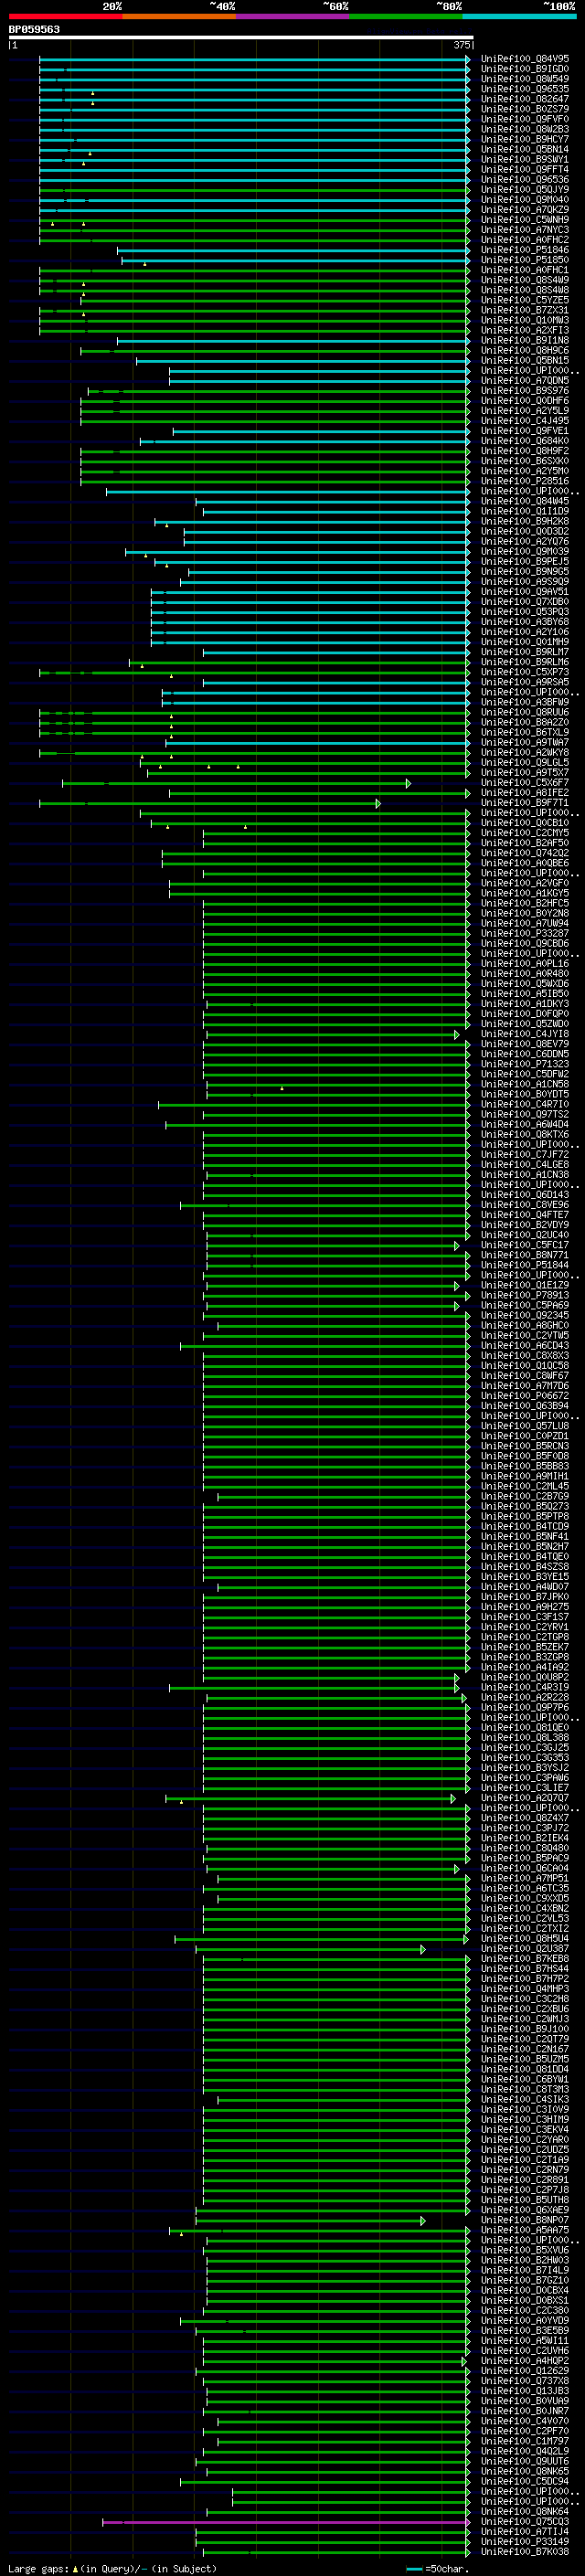The image size is (585, 2576).
Task: Open hit UniRef100_P71323
Action: coord(525,1064)
